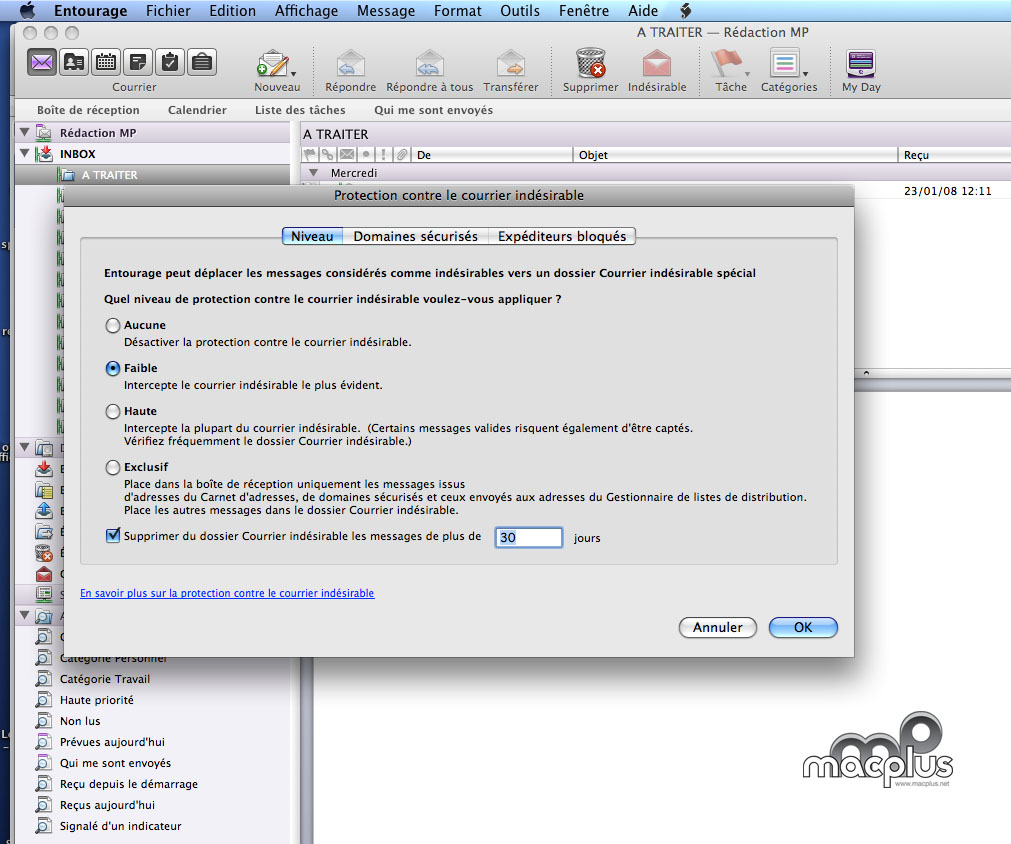Screen dimensions: 1011x844
Task: Click the days input field showing 30
Action: click(x=529, y=538)
